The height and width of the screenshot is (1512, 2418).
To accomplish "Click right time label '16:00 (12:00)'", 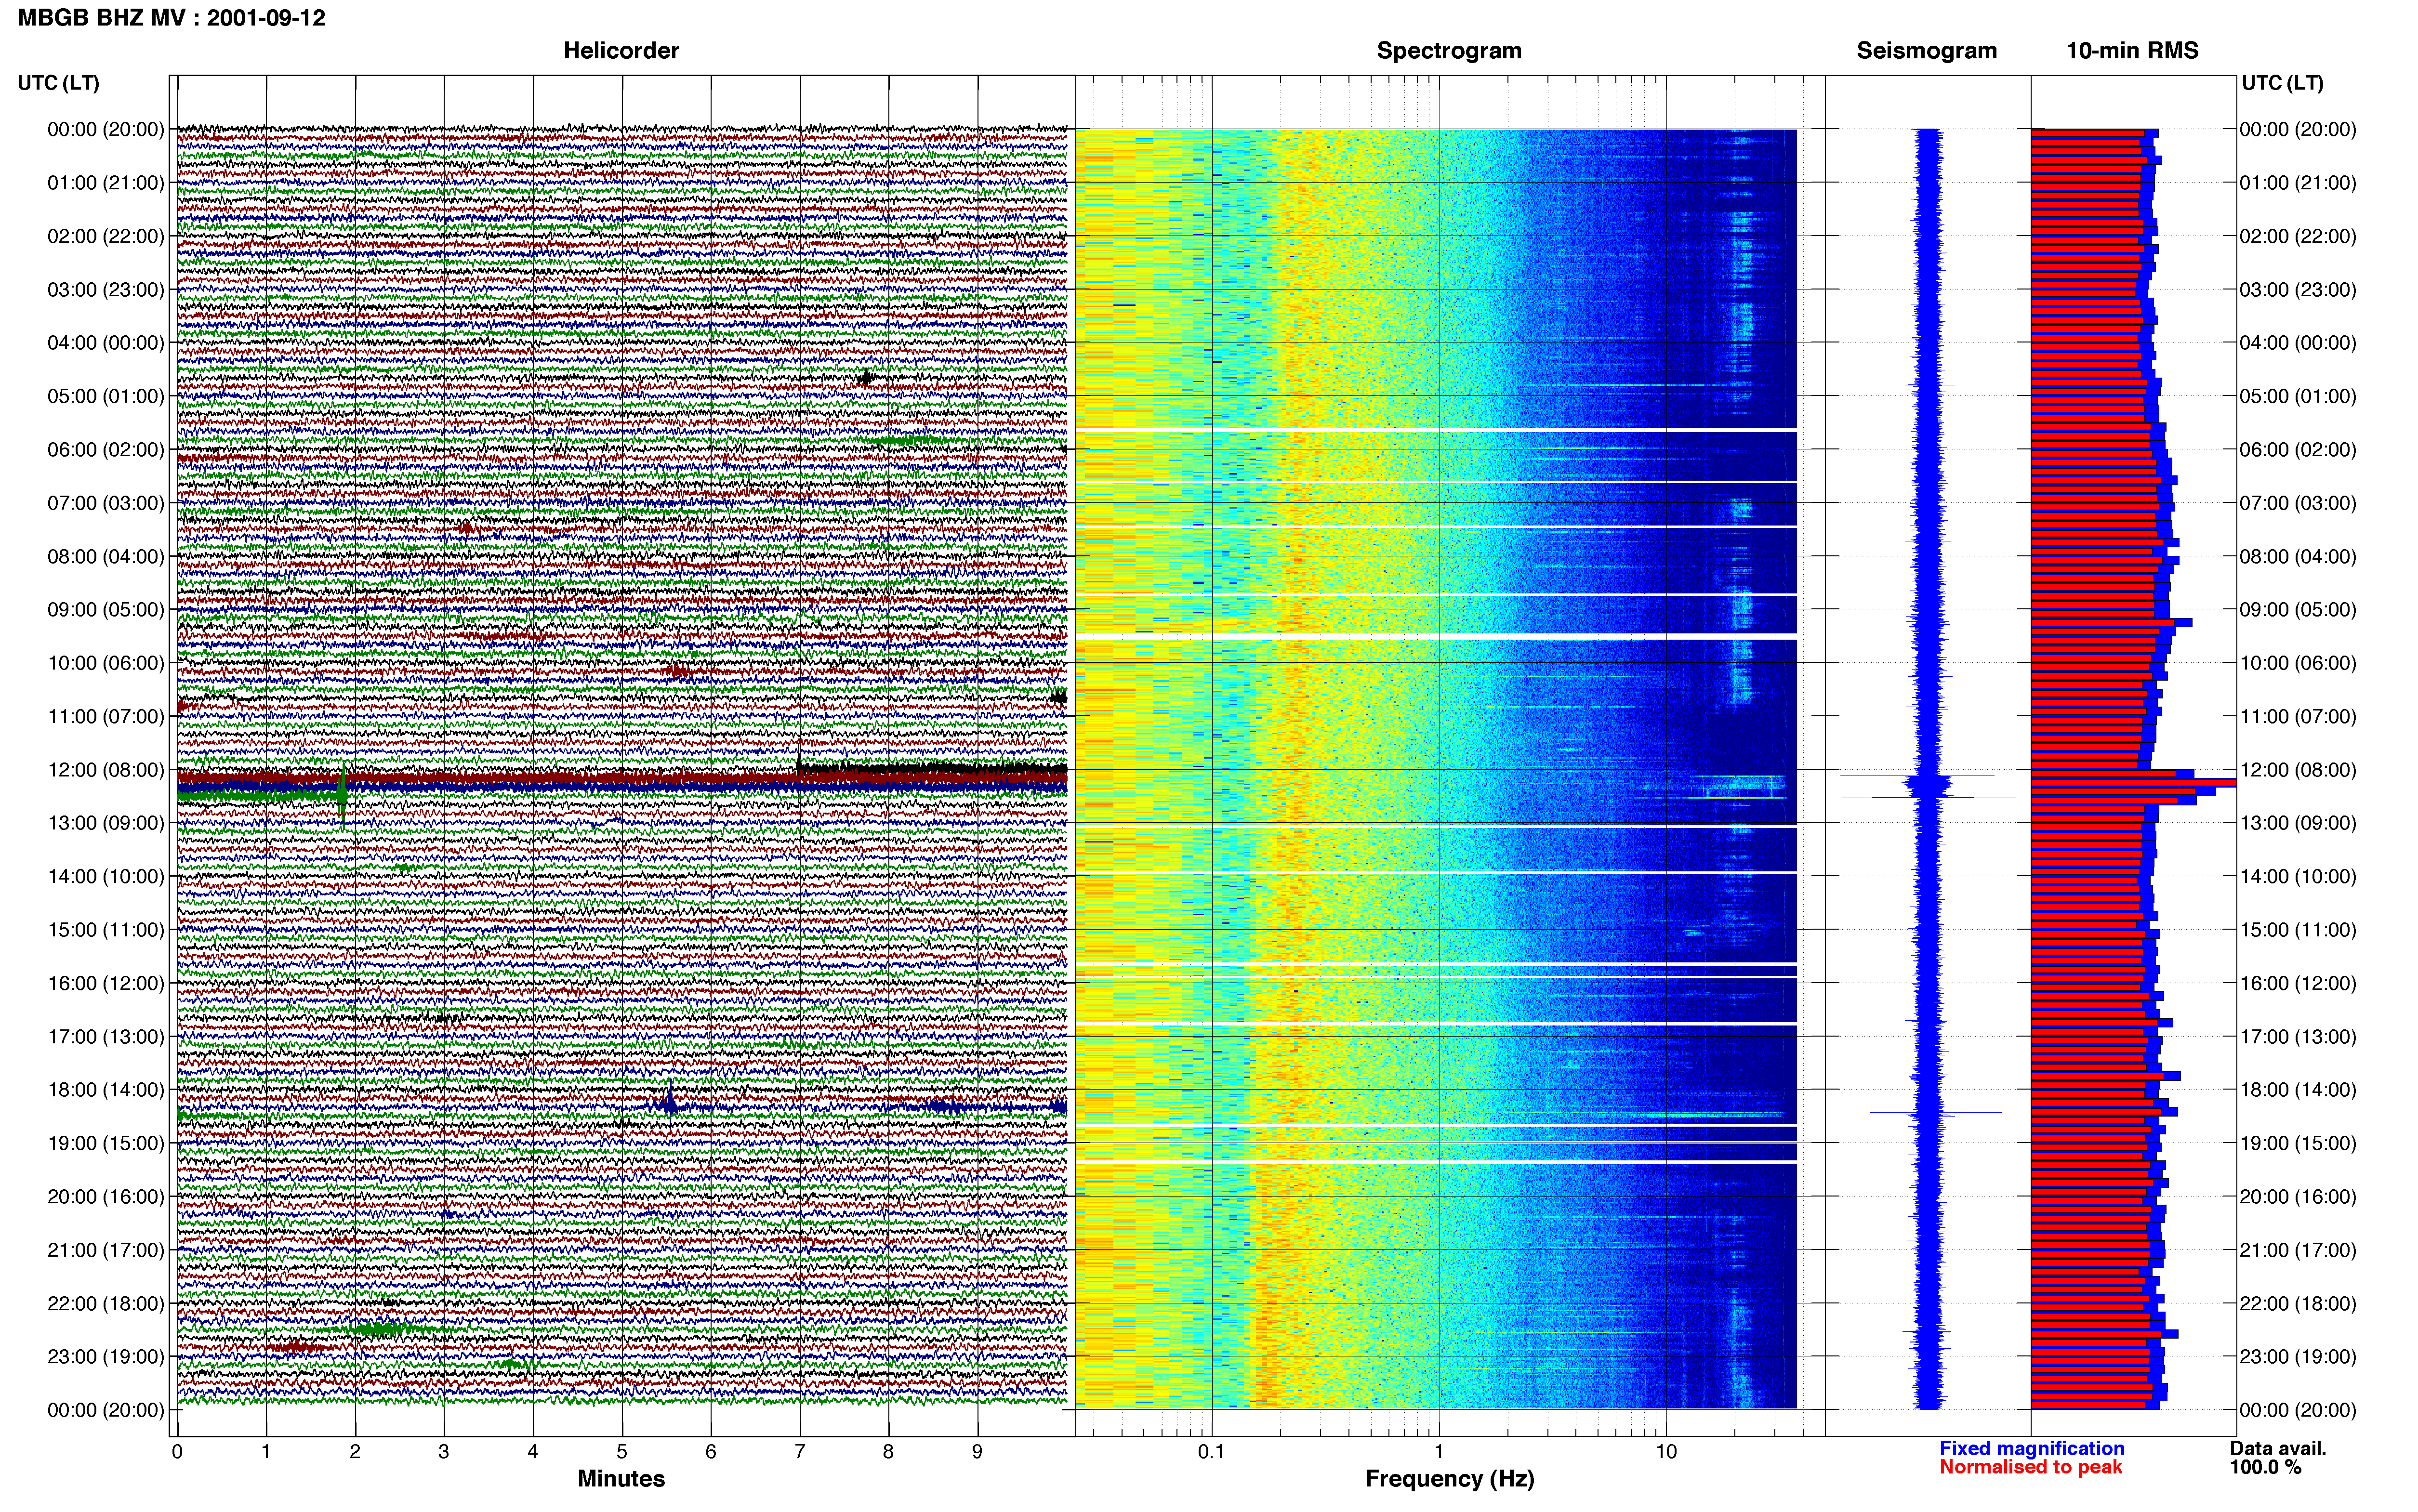I will 2298,983.
